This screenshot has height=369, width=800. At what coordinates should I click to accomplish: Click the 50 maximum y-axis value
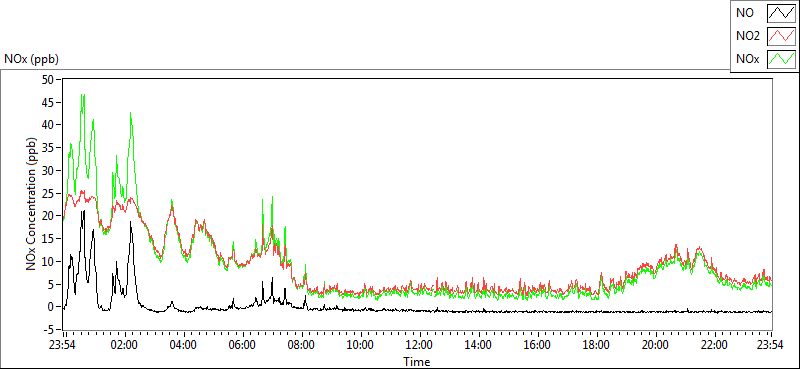[x=48, y=79]
